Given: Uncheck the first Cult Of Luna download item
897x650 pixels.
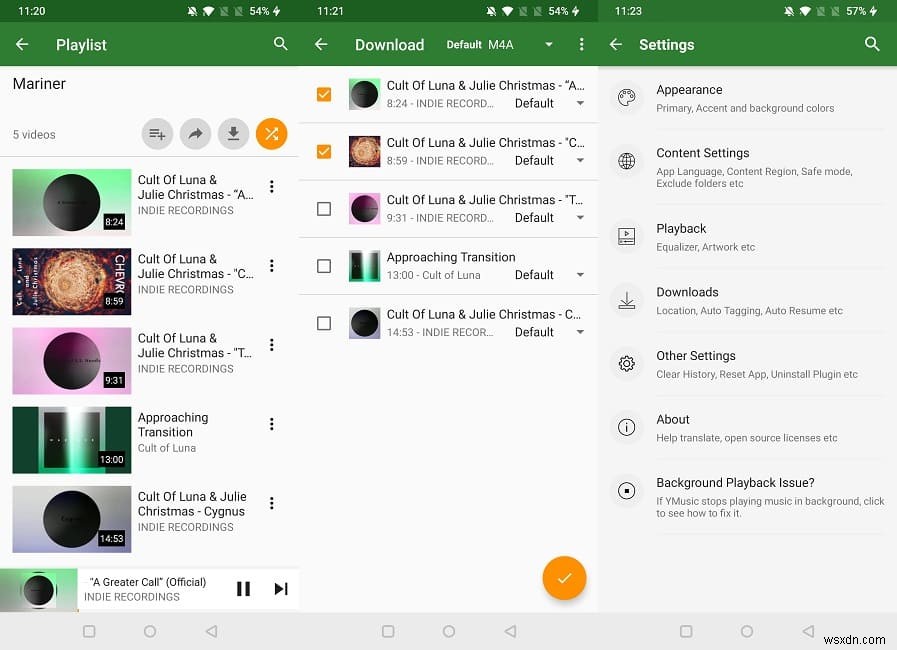Looking at the screenshot, I should [x=324, y=93].
